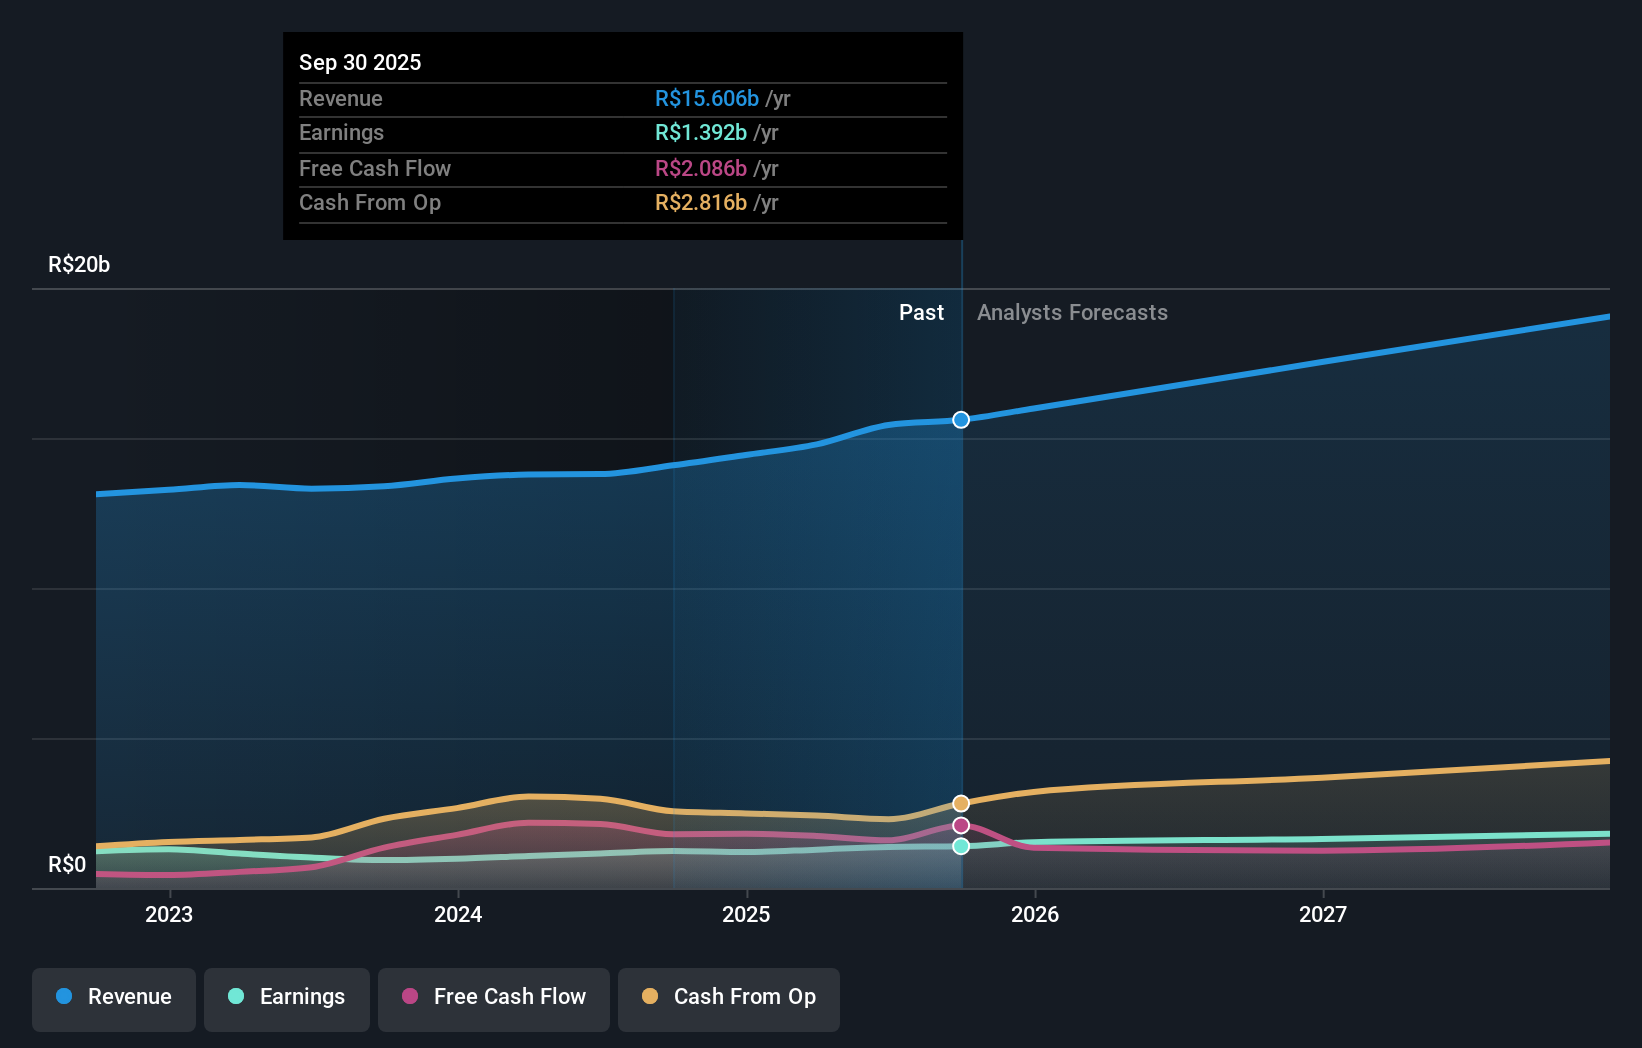Click the teal Earnings legend dot
This screenshot has height=1048, width=1642.
pyautogui.click(x=234, y=997)
